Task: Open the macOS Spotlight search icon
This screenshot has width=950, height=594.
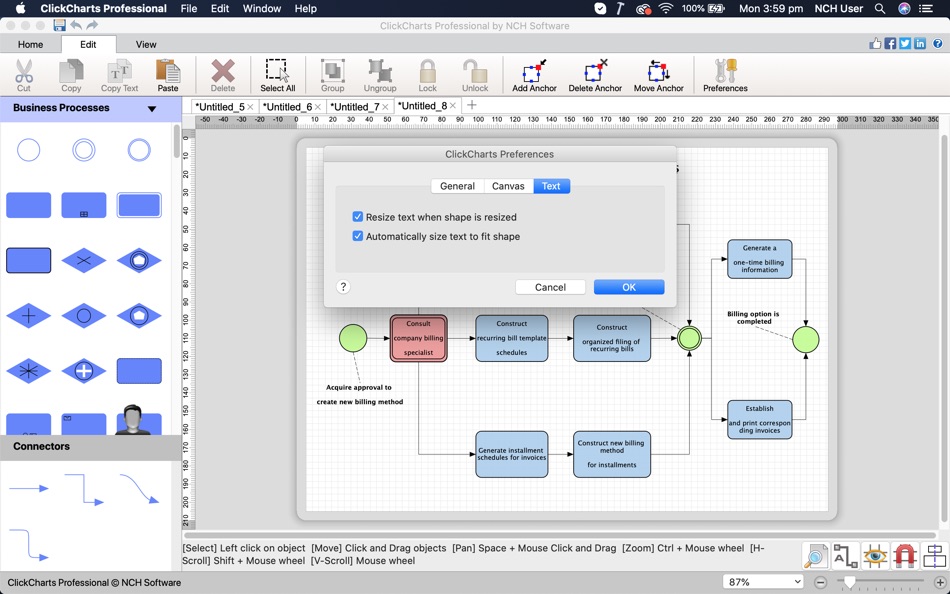Action: tap(880, 8)
